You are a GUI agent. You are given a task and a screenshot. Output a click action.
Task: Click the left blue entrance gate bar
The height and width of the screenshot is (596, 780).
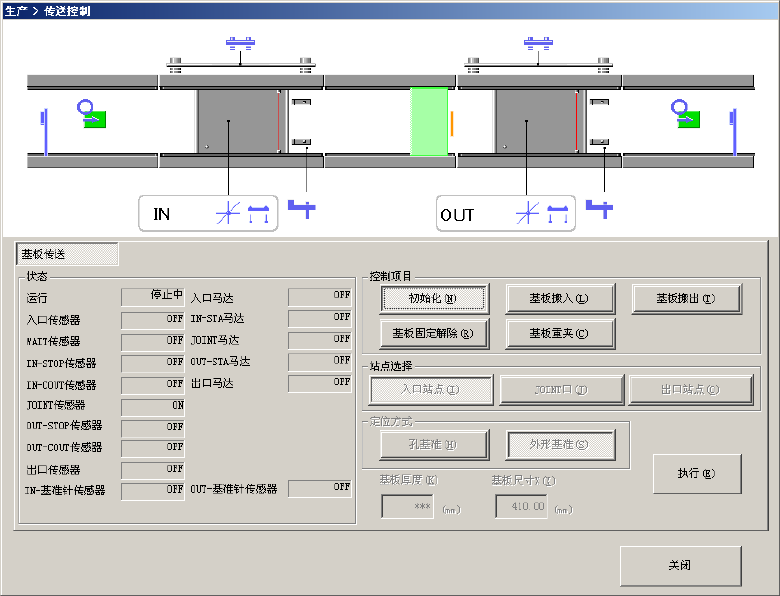pyautogui.click(x=45, y=132)
